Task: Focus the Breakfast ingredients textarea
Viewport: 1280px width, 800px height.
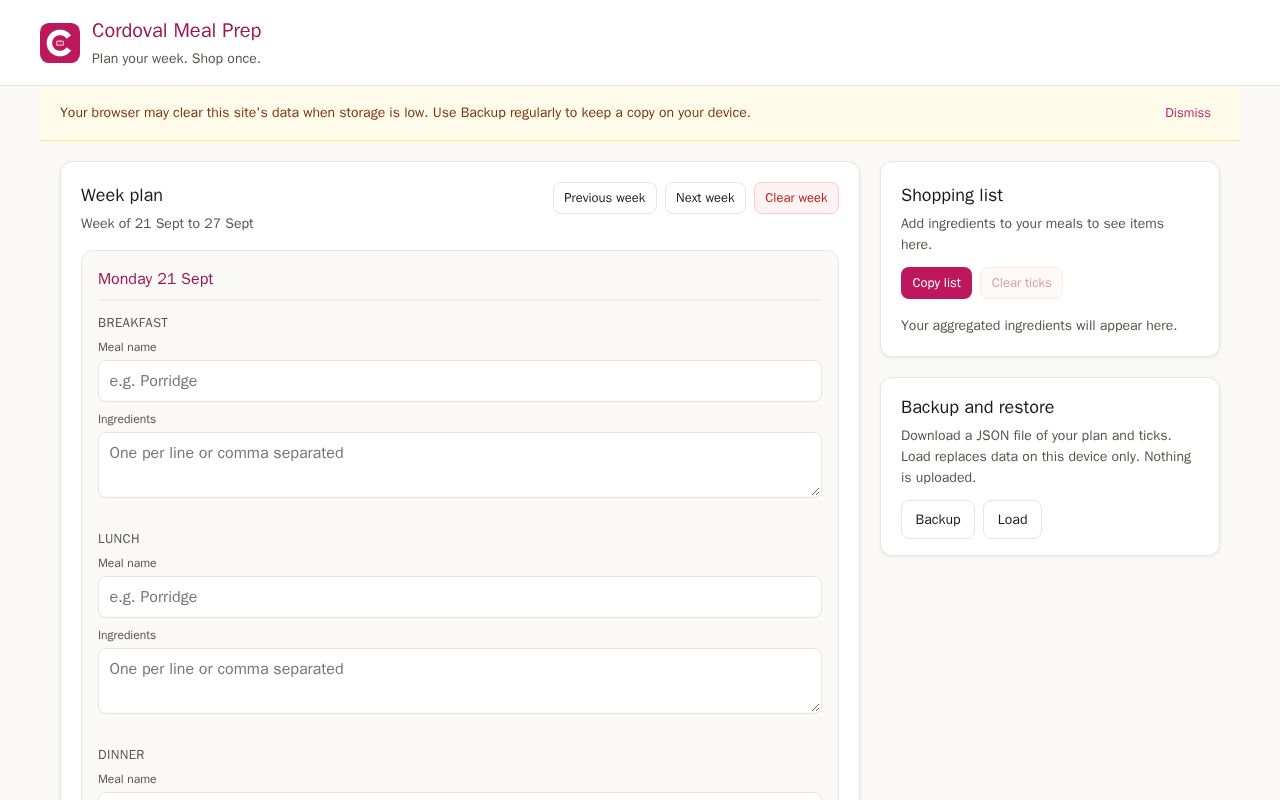Action: point(460,465)
